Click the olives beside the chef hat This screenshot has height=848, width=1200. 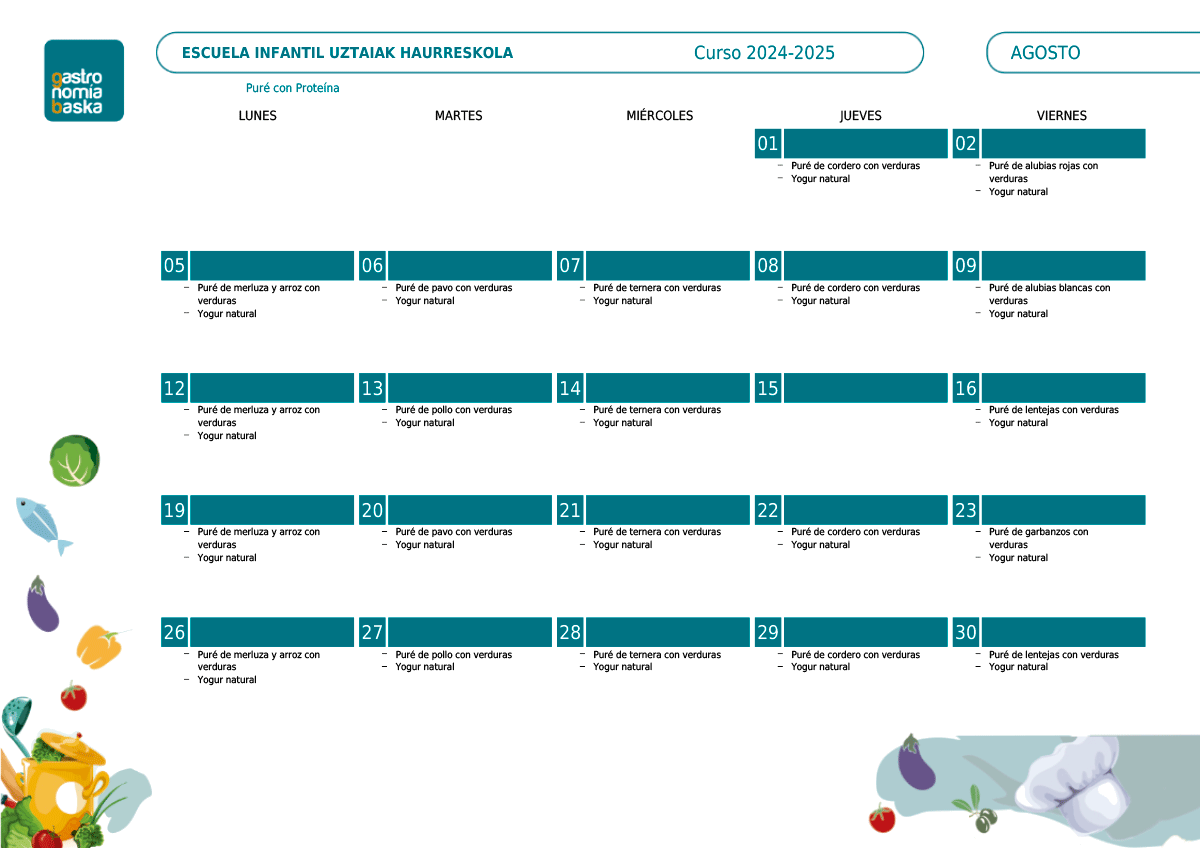click(976, 810)
